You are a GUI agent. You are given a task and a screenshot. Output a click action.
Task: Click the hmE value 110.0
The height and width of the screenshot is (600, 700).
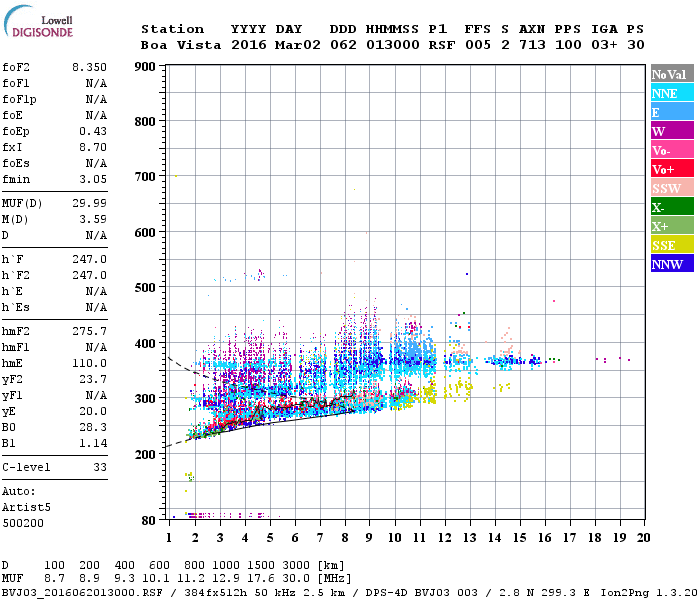pos(89,363)
